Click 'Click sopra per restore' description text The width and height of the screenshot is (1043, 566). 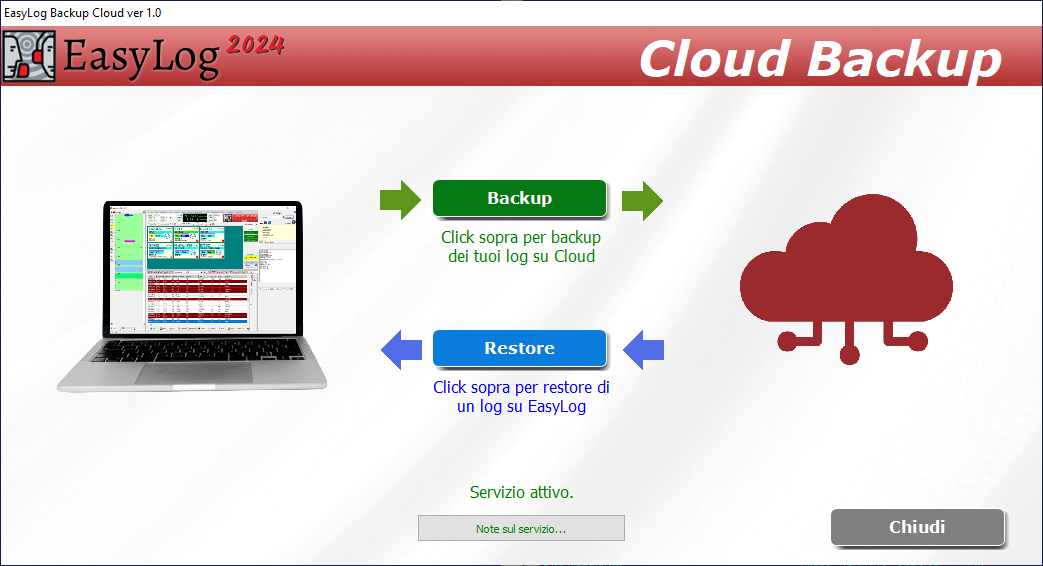tap(521, 396)
